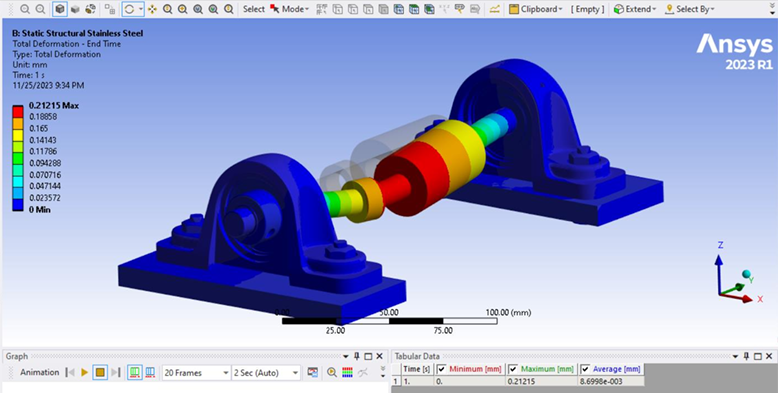Play the deformation animation
Screen dimensions: 778x395
[84, 372]
